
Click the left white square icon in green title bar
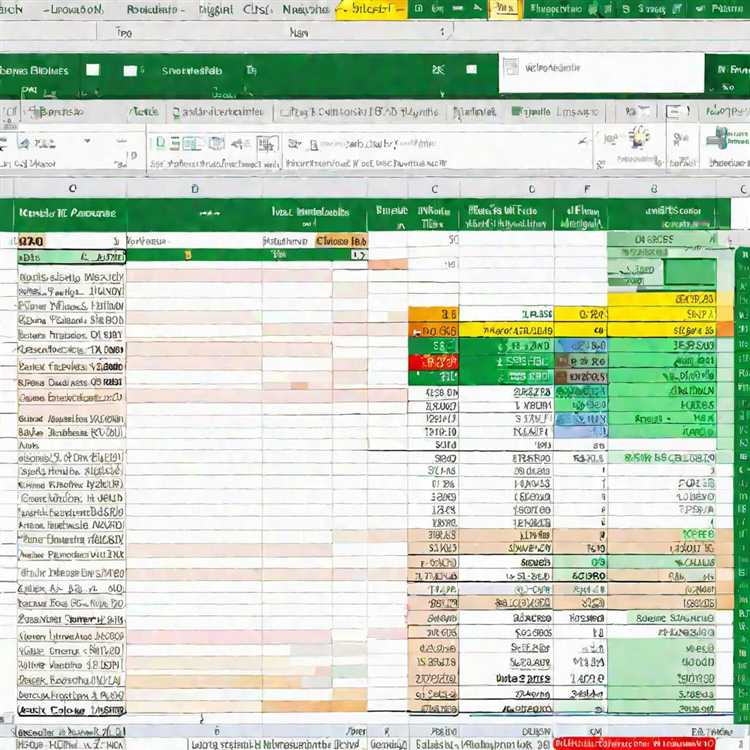click(x=92, y=70)
